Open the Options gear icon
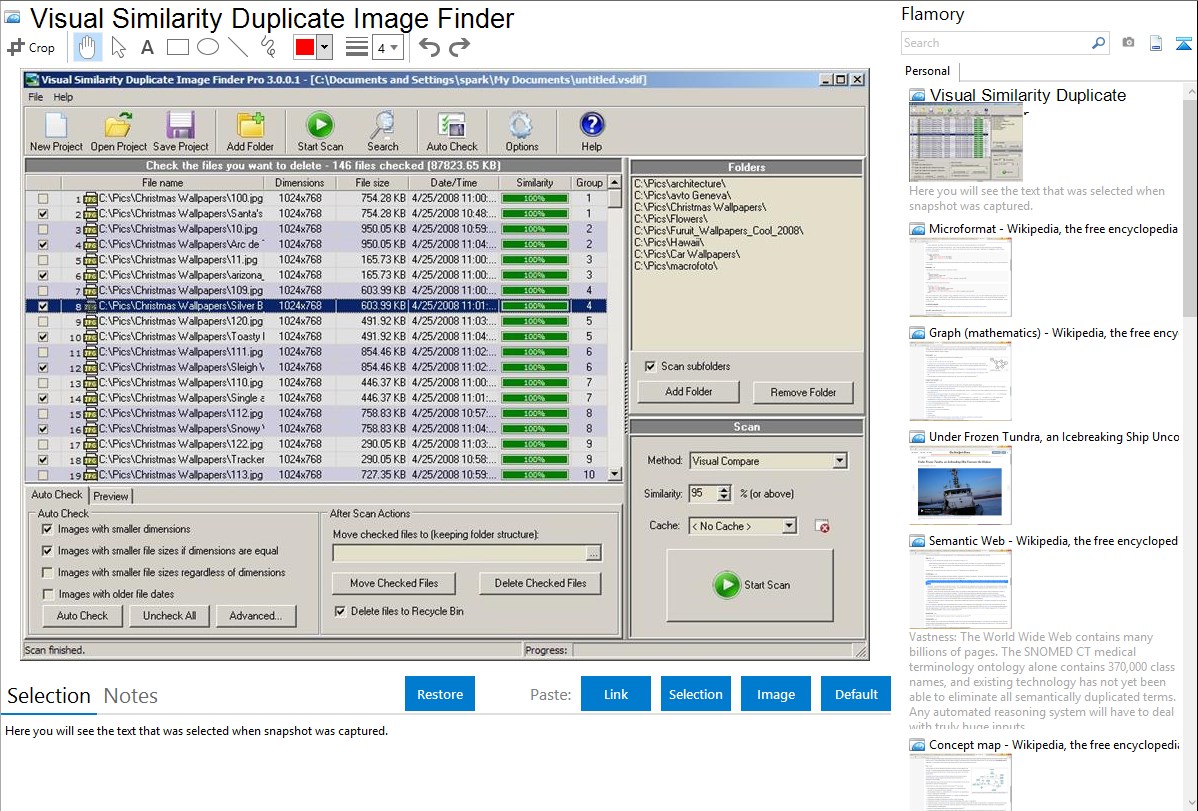This screenshot has height=811, width=1198. tap(521, 131)
